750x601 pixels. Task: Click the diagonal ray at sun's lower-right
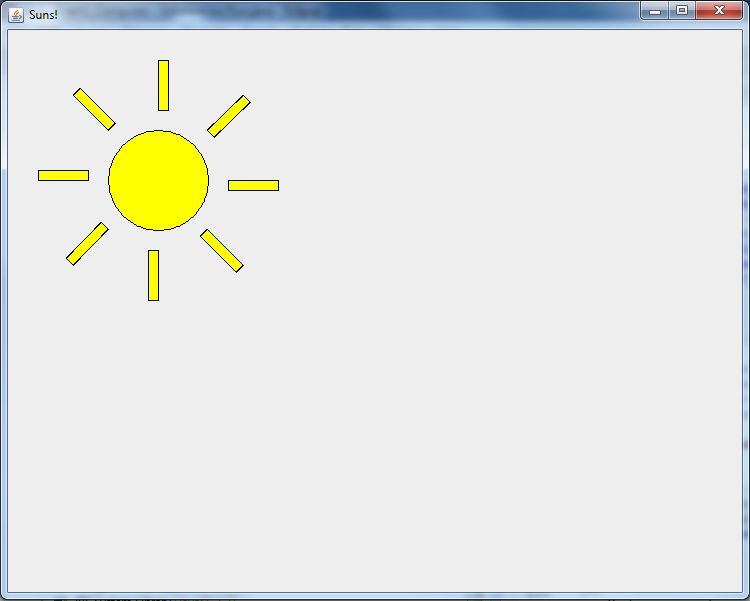pyautogui.click(x=222, y=251)
